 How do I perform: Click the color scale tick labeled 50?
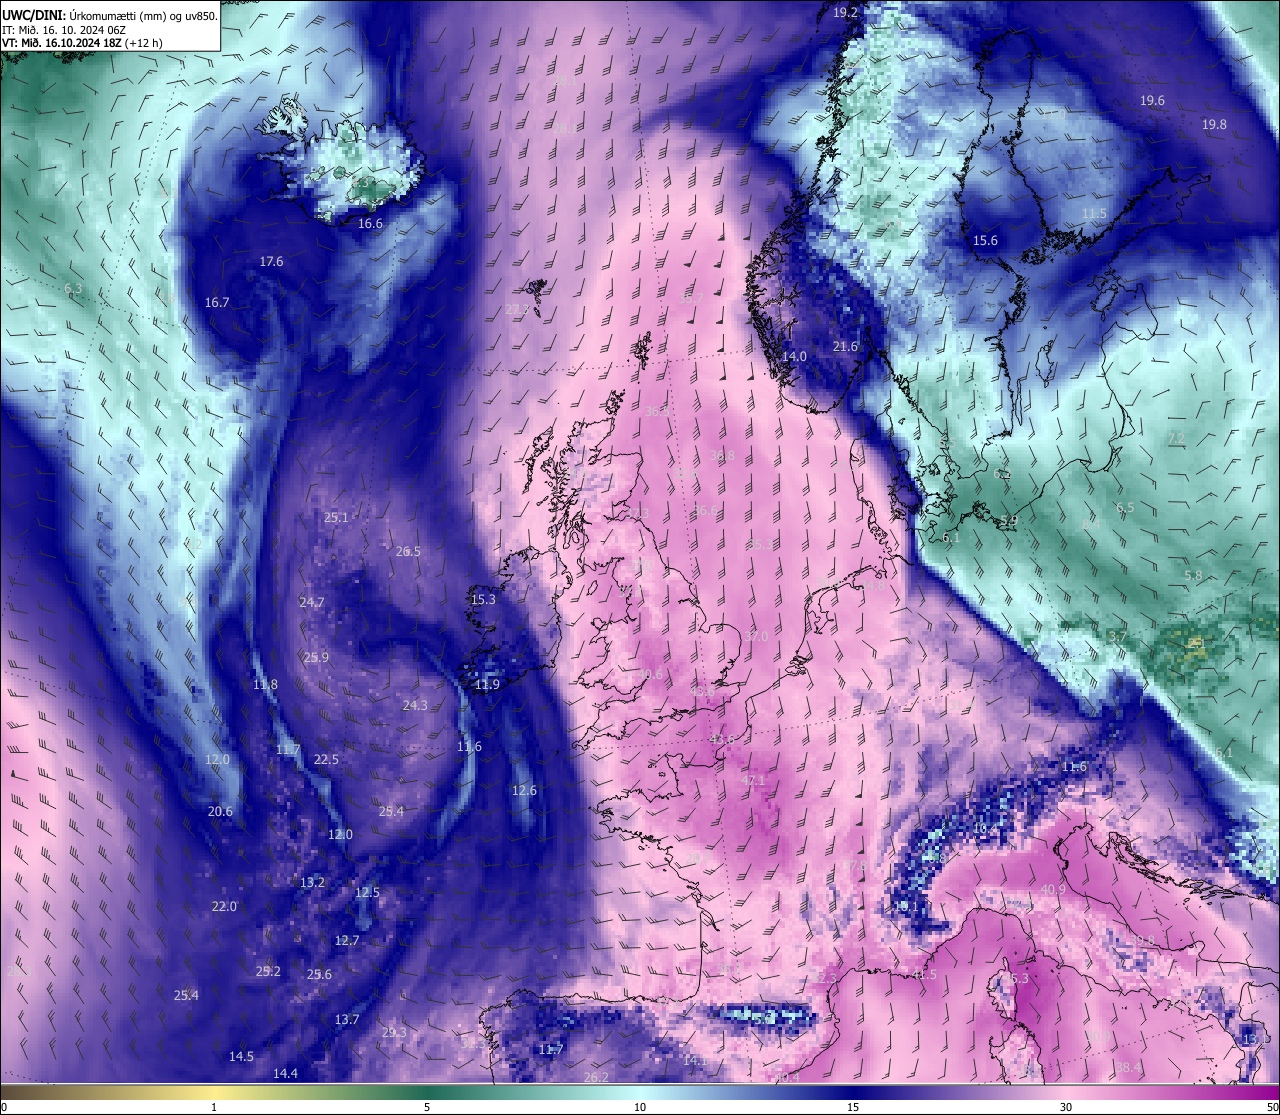coord(1272,1108)
